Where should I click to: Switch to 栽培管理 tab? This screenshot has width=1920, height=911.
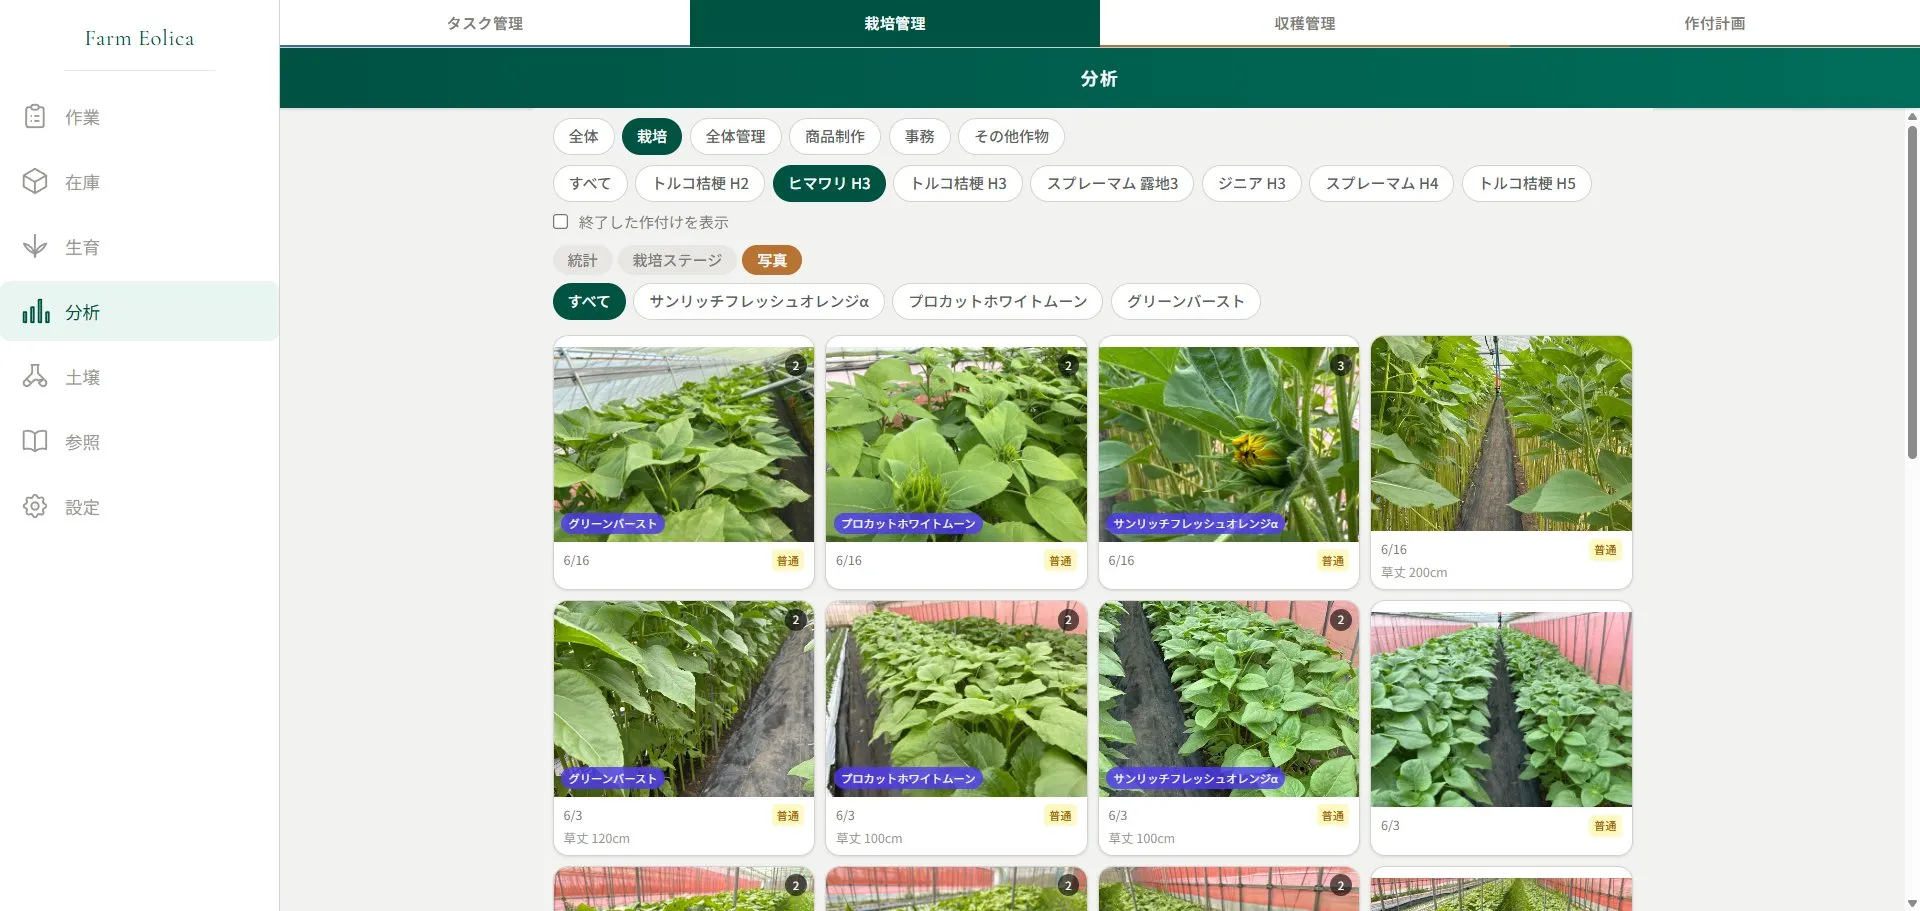point(895,23)
